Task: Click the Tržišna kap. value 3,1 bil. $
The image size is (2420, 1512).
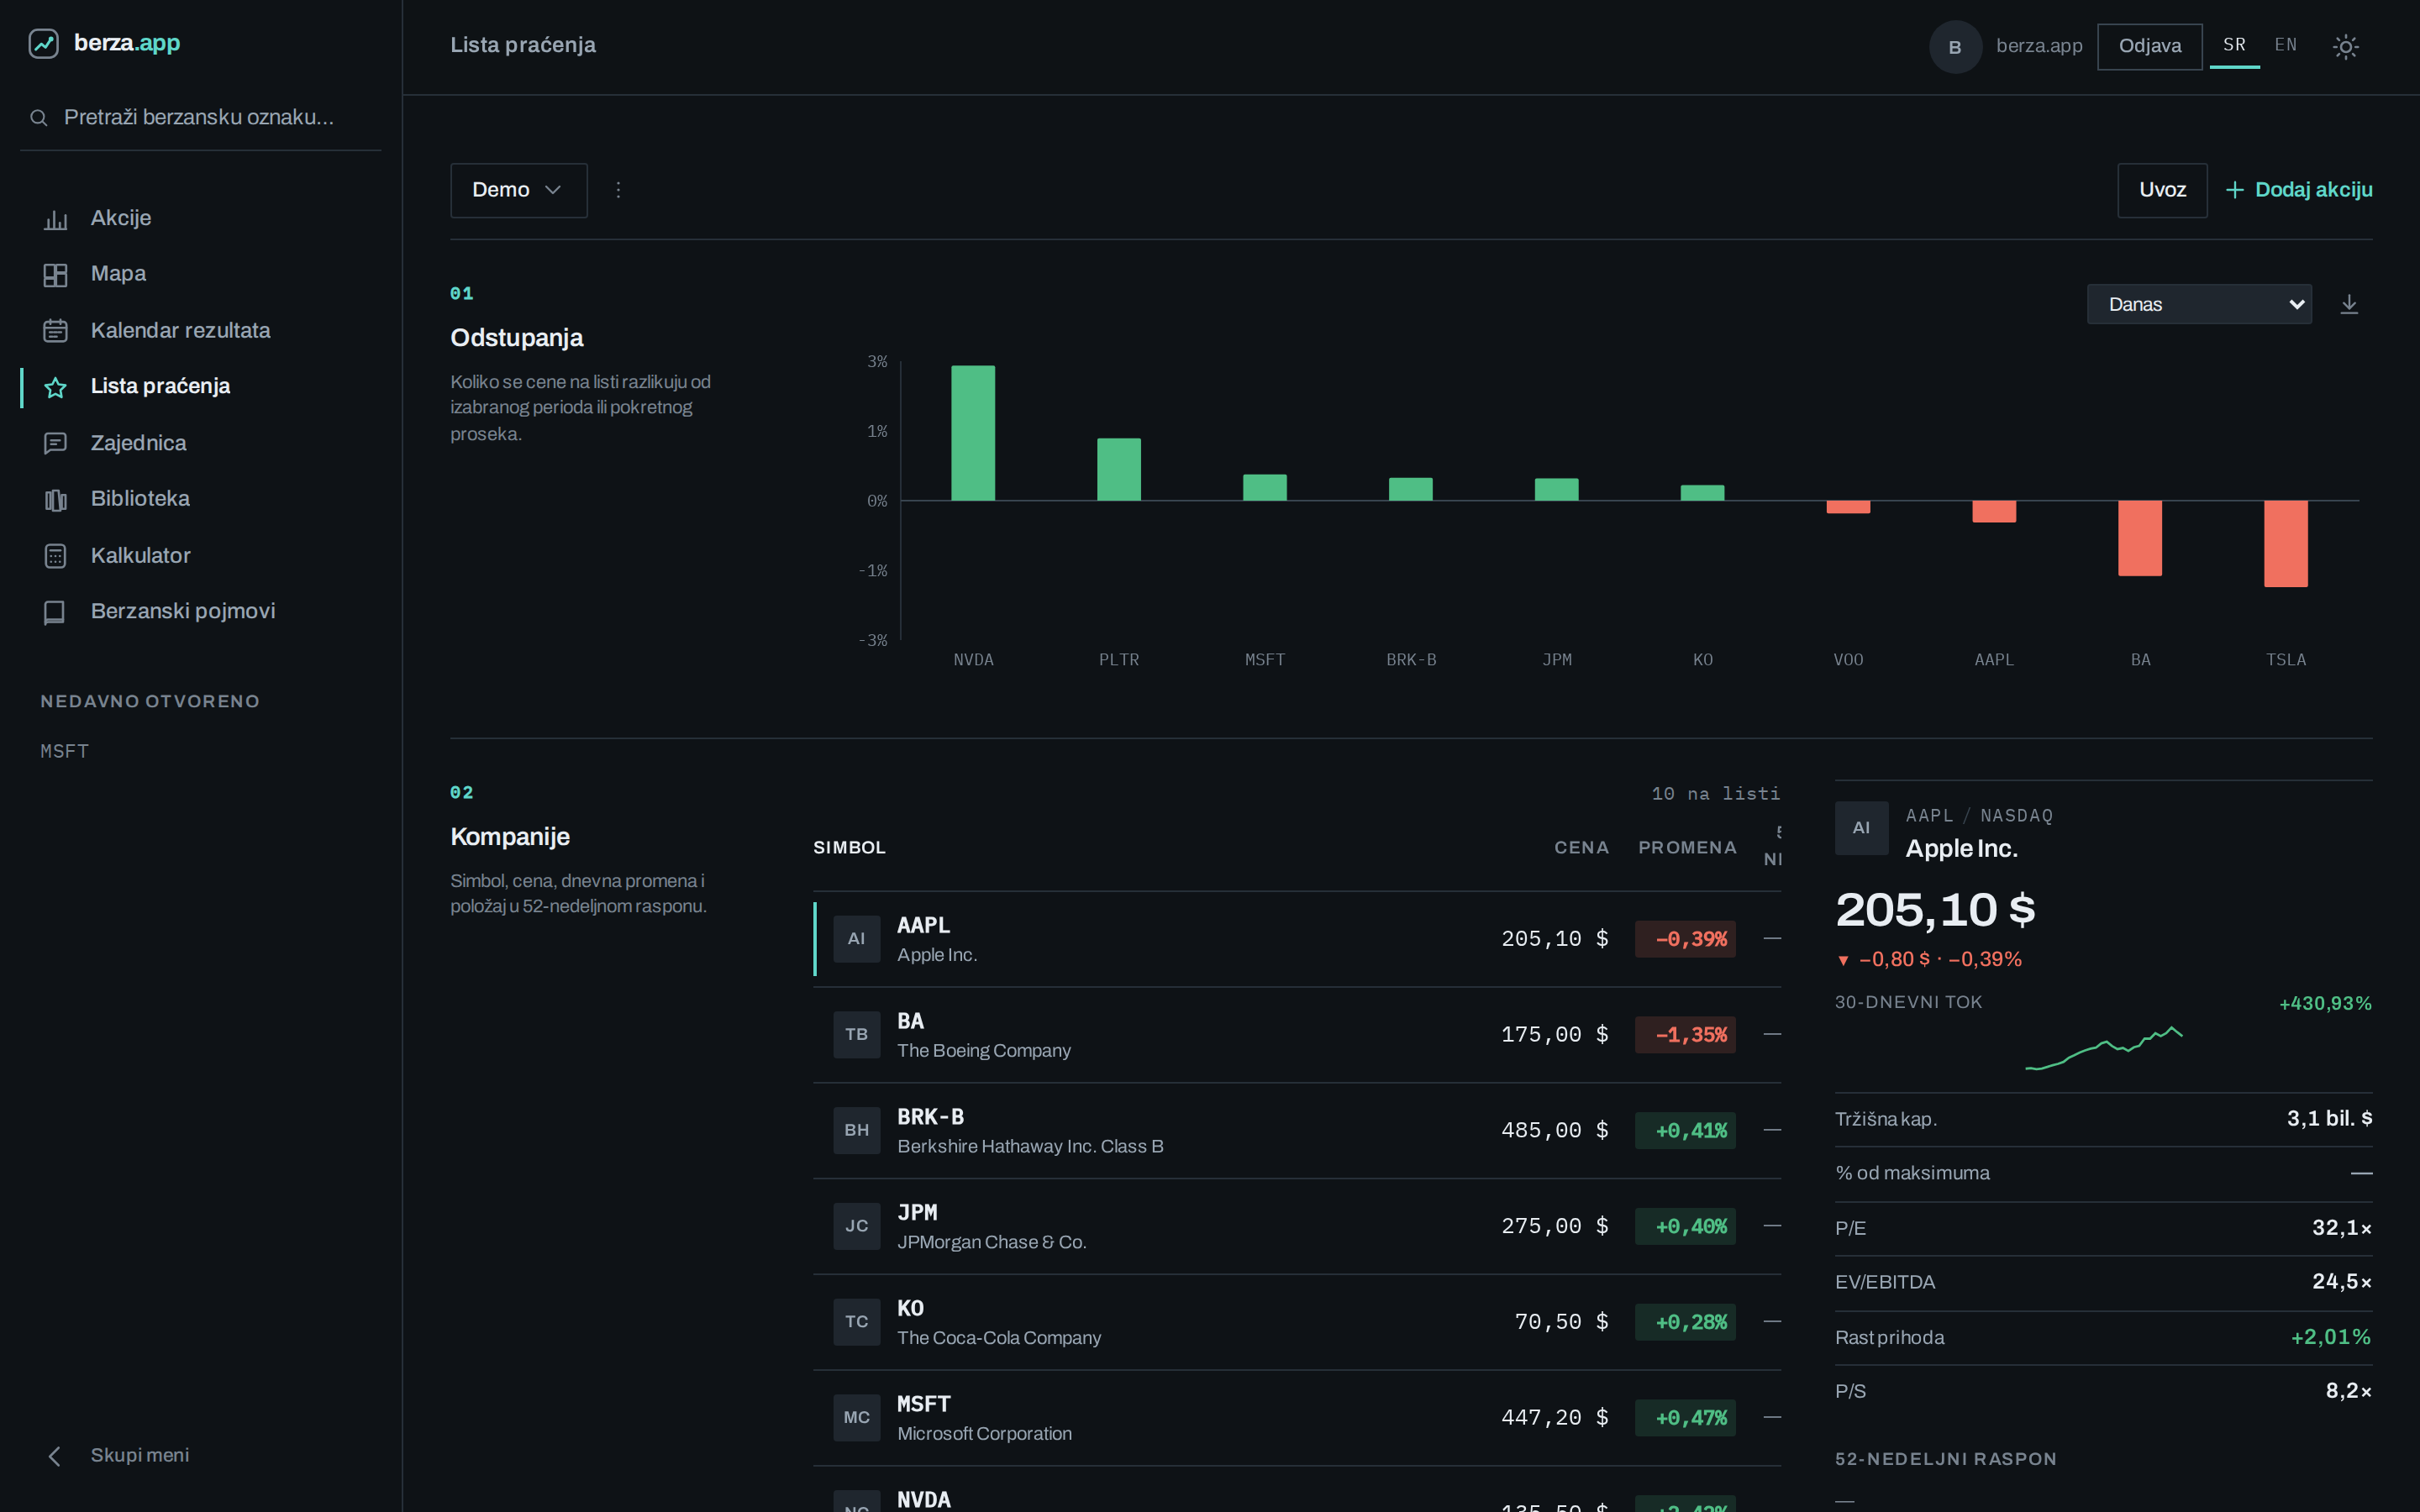Action: coord(2329,1119)
